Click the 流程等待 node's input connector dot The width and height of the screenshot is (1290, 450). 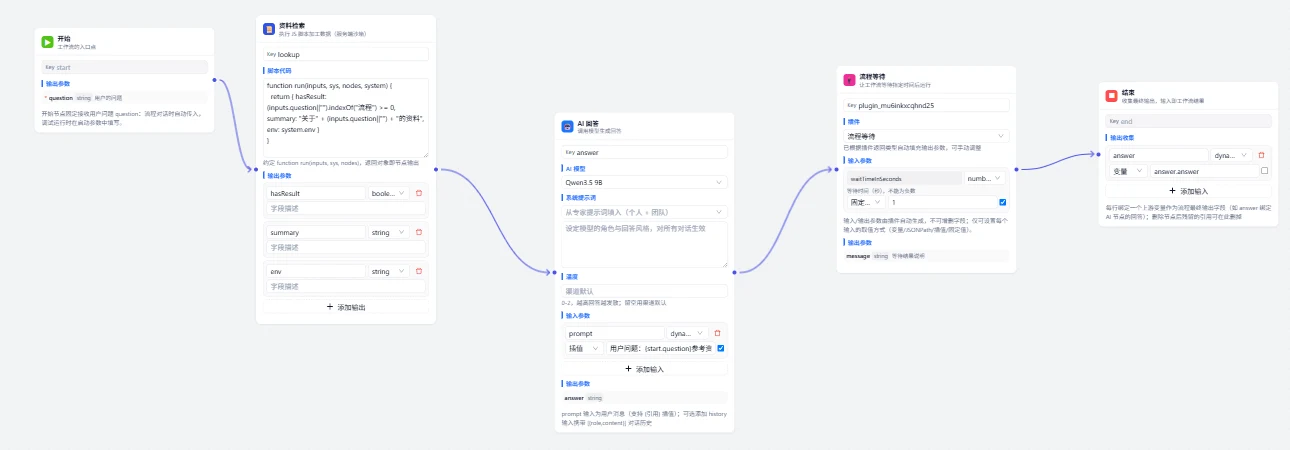(836, 169)
